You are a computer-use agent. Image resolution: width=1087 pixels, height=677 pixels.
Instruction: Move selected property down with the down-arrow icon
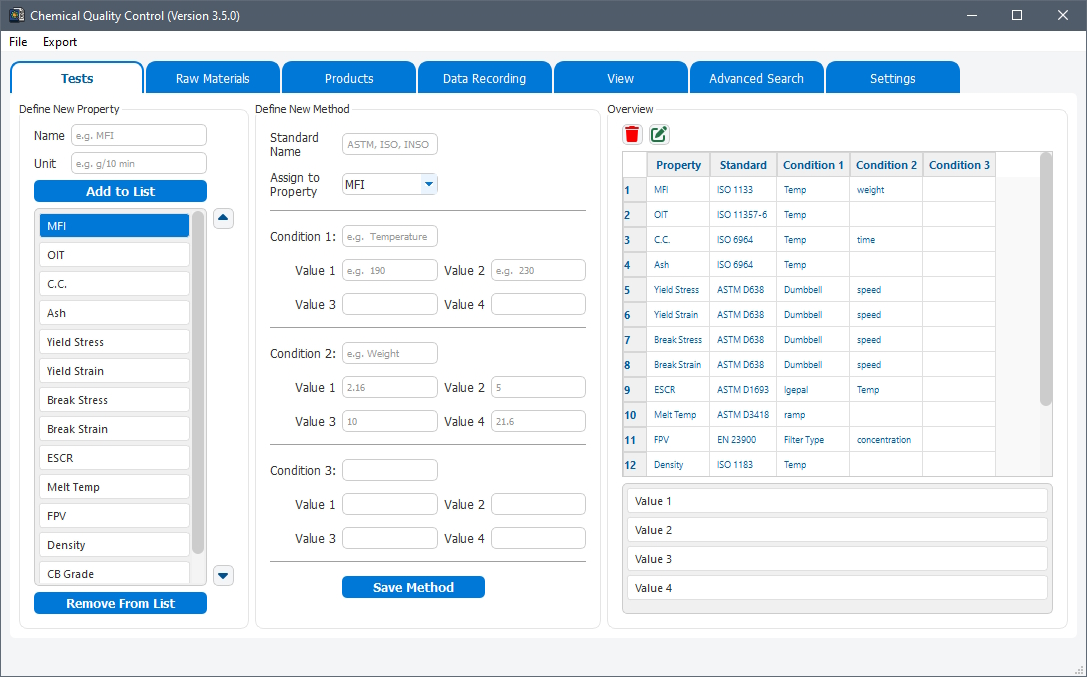click(222, 575)
